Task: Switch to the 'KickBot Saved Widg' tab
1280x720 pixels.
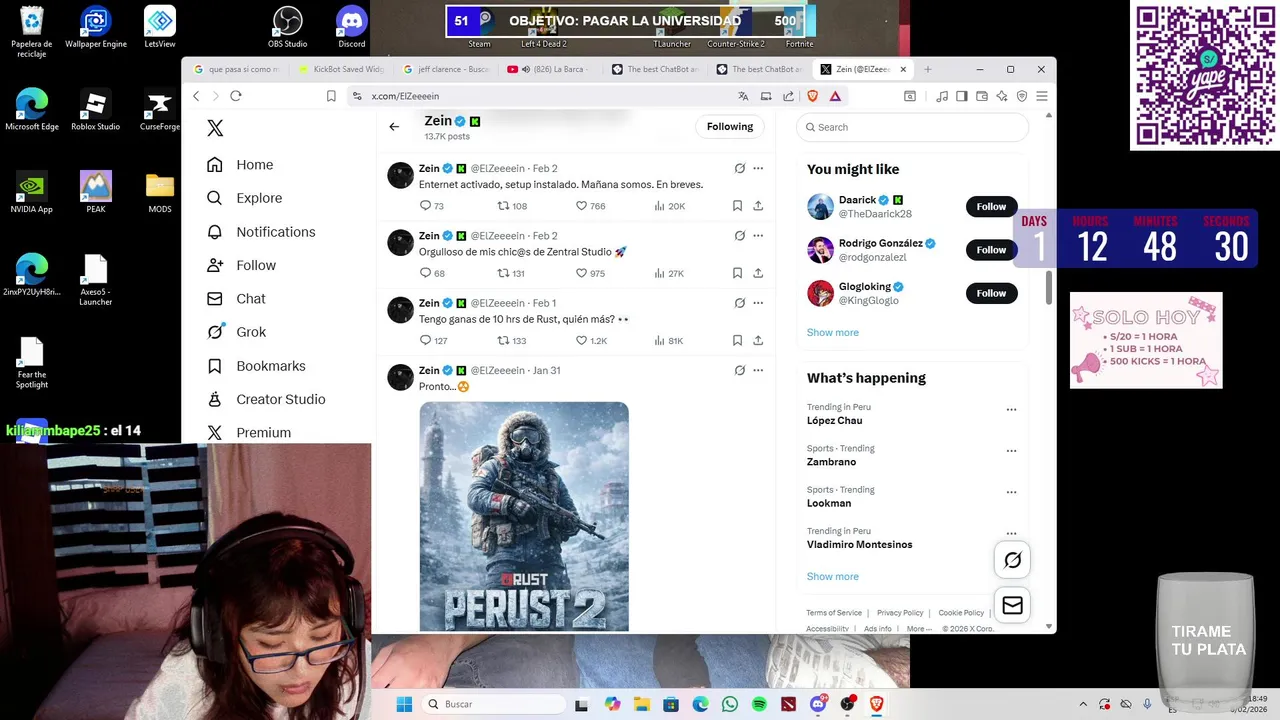Action: pos(341,69)
